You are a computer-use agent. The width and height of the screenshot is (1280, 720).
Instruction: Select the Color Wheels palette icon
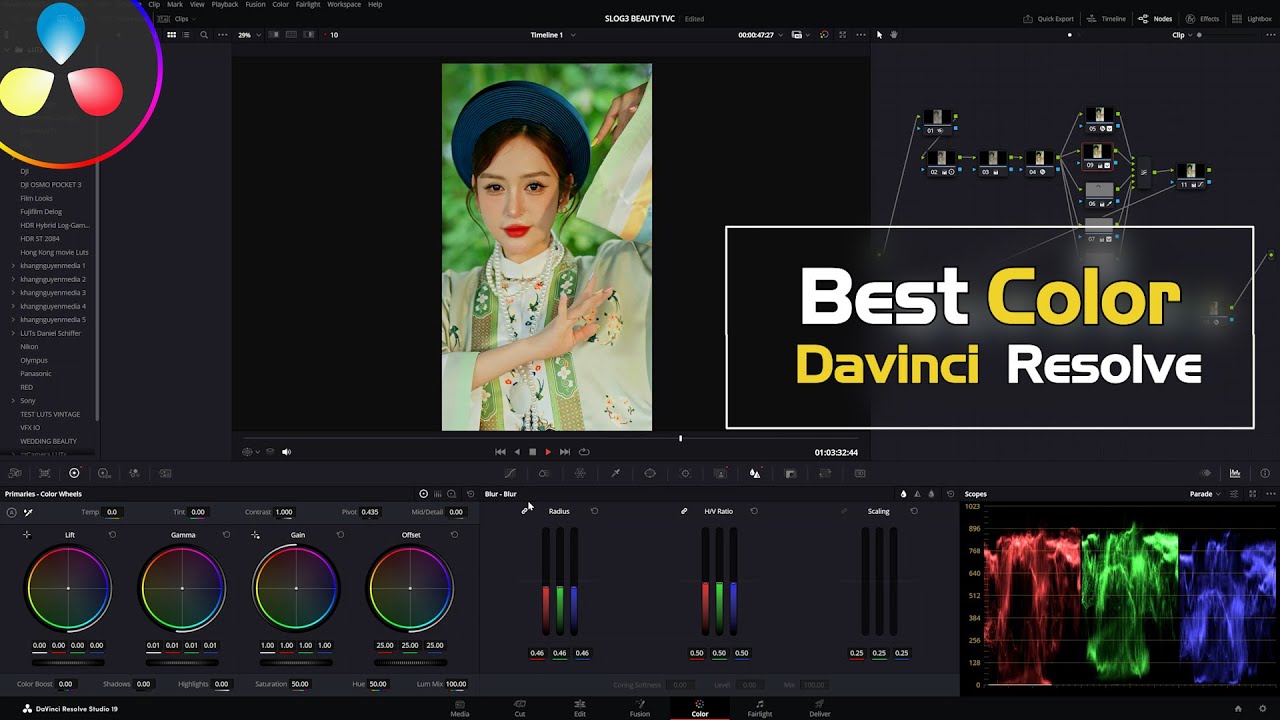pos(74,473)
